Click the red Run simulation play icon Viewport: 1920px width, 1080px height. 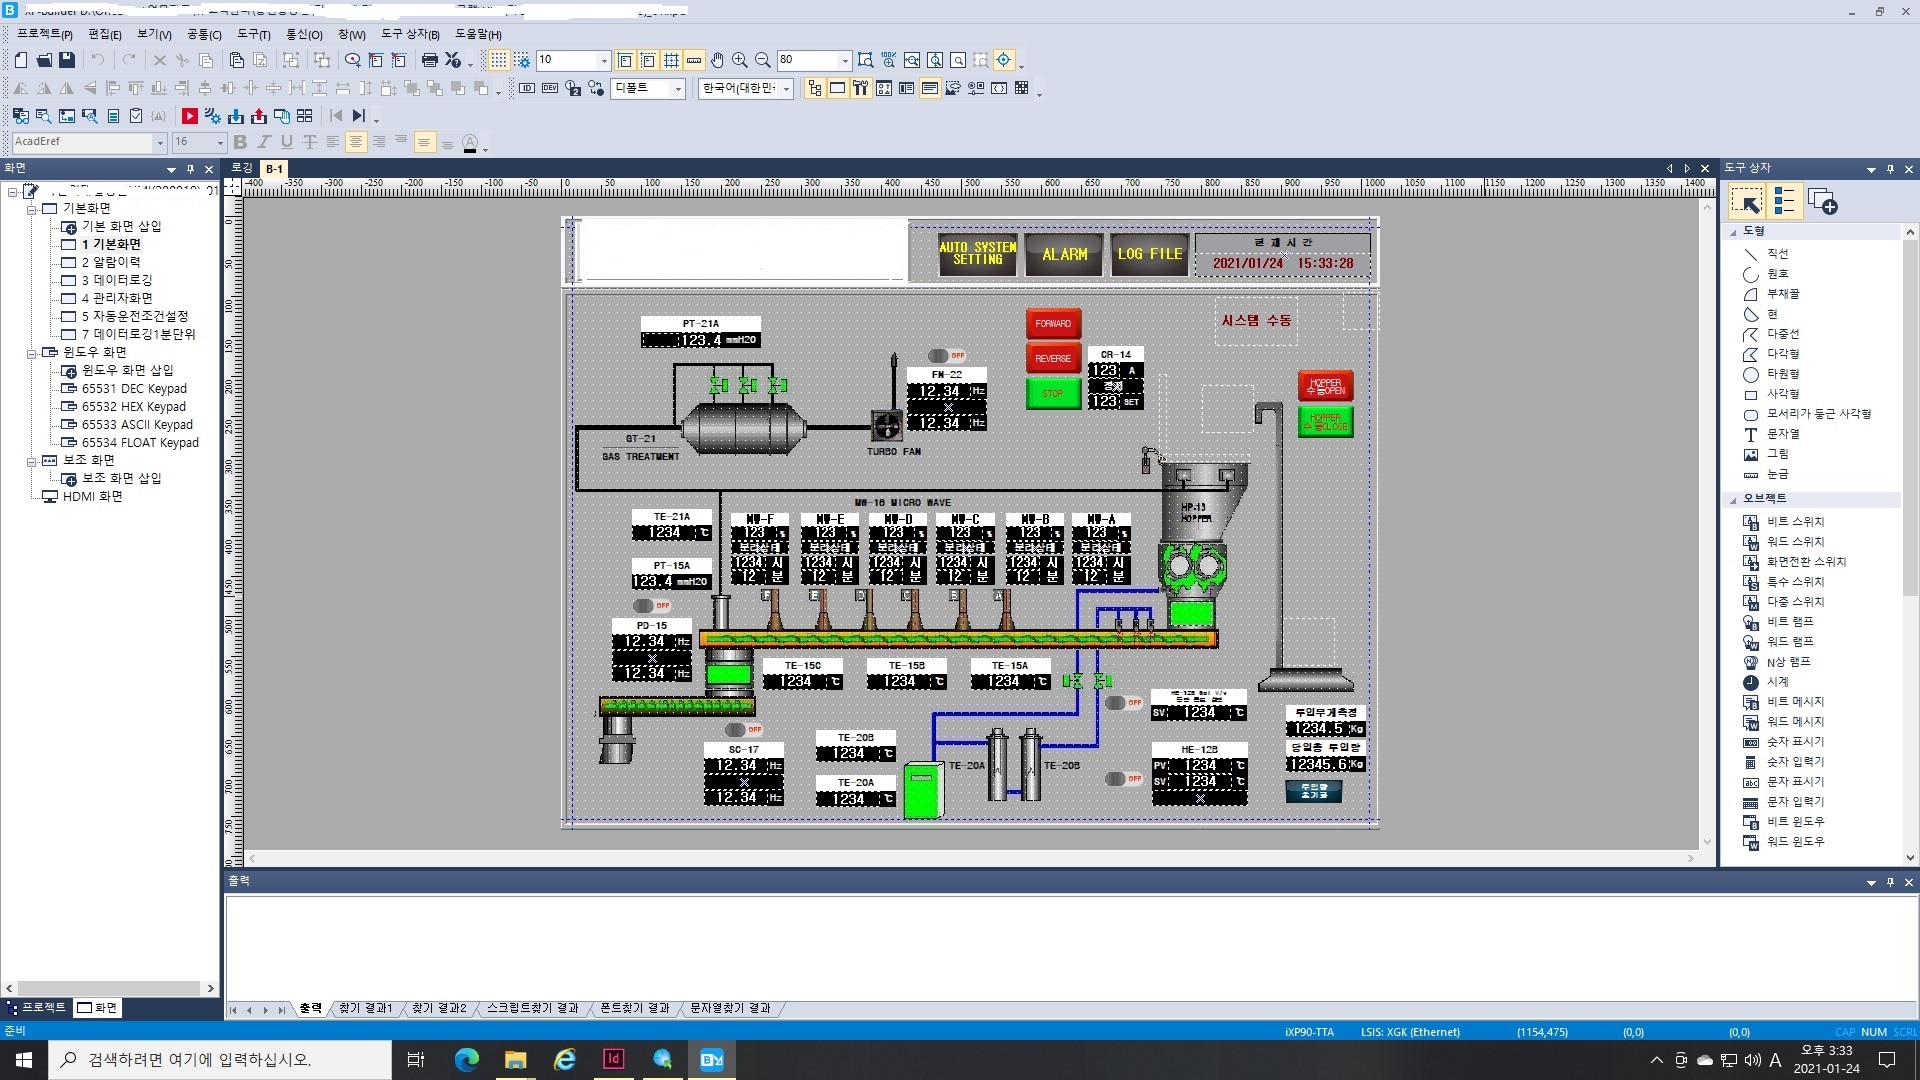pyautogui.click(x=189, y=116)
